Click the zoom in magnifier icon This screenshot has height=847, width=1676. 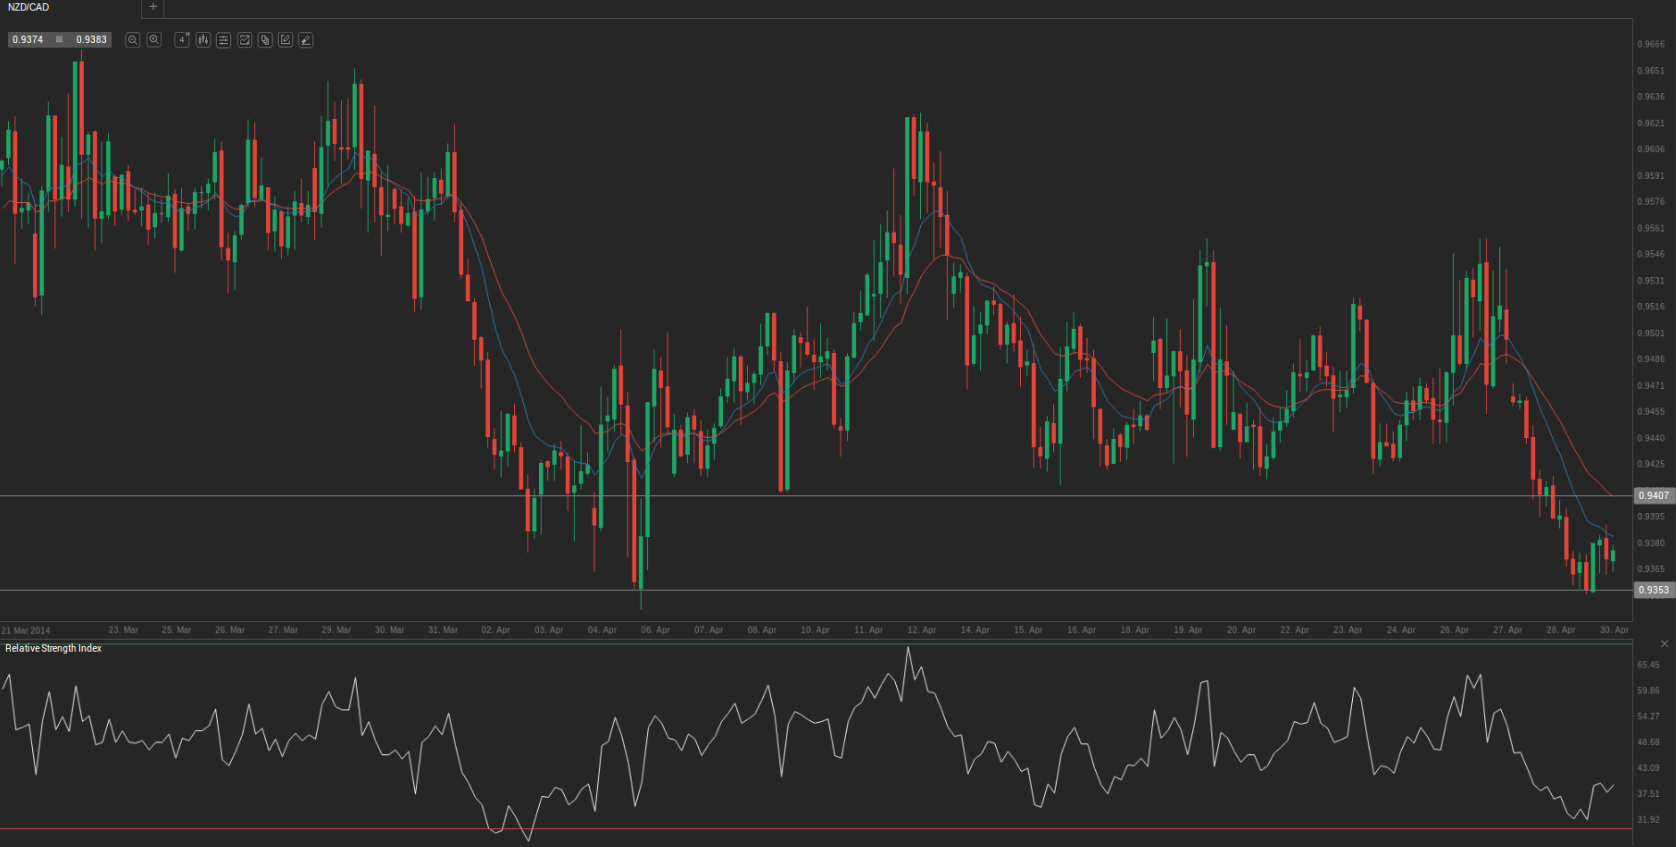click(x=154, y=40)
